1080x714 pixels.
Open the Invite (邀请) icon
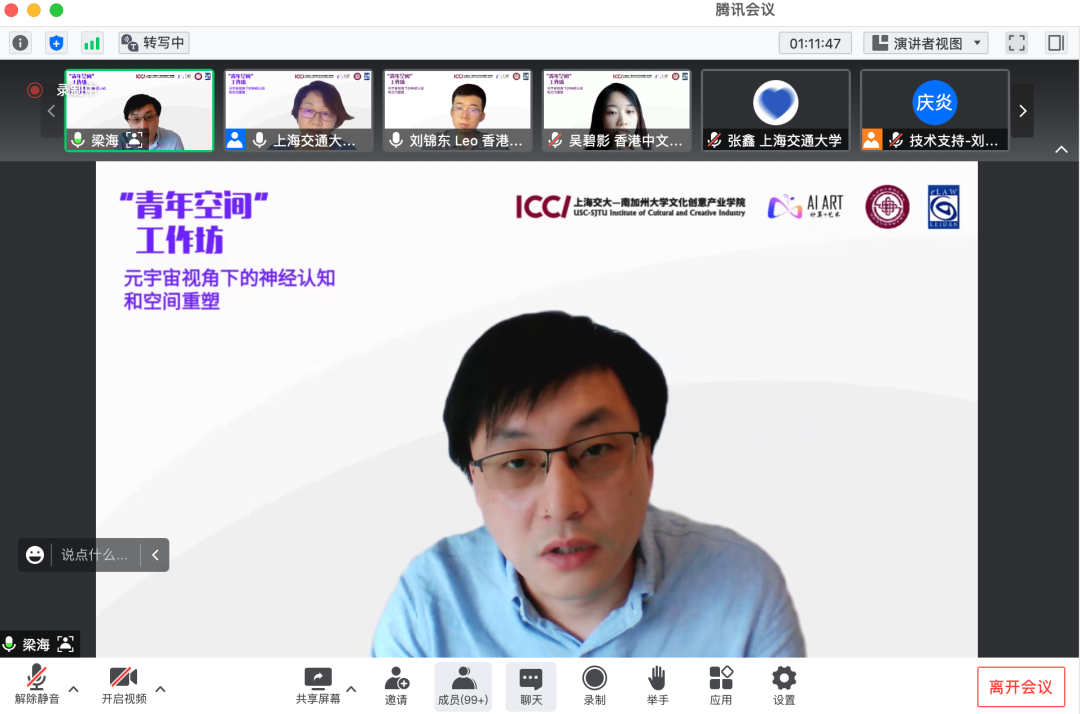click(x=396, y=685)
